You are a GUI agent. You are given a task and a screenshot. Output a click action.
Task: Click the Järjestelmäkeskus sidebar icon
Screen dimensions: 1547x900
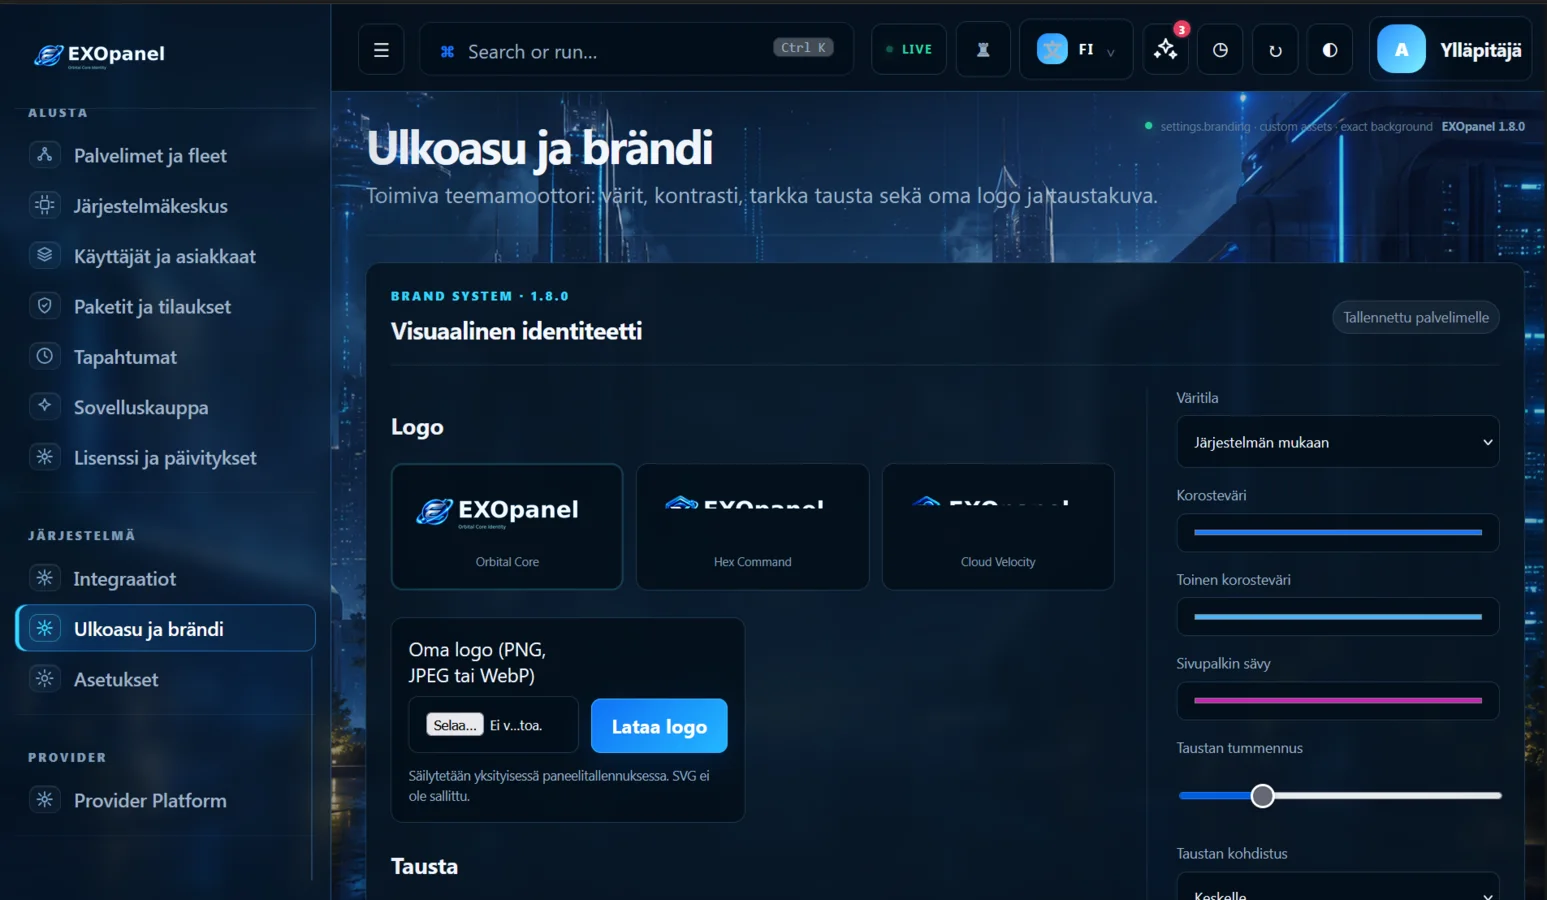(x=45, y=205)
